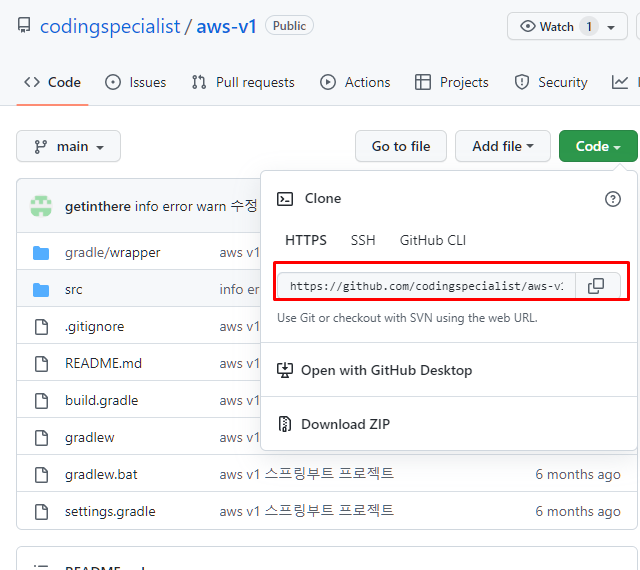
Task: Open the aws-v1 repository link
Action: [x=226, y=27]
